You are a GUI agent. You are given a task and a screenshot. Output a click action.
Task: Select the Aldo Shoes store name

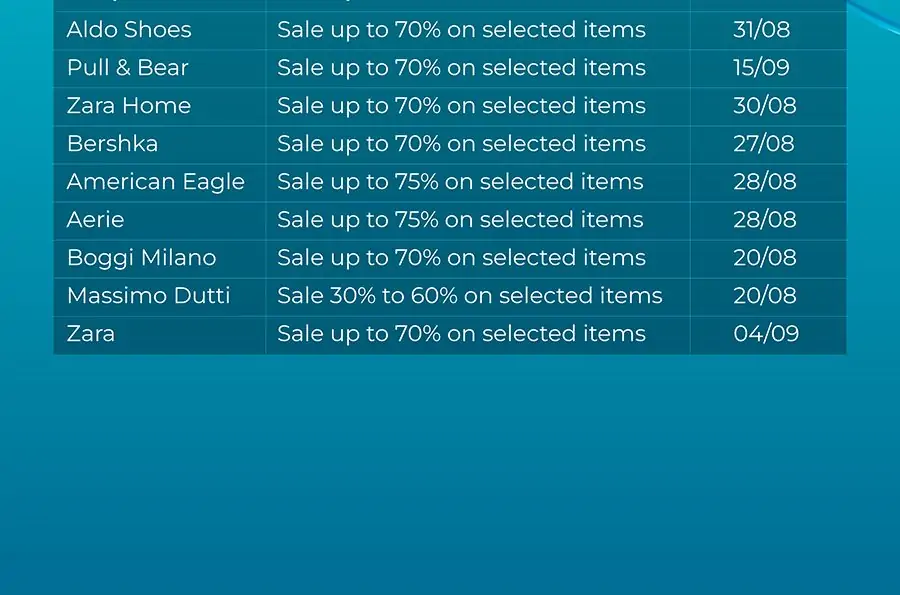pos(129,30)
